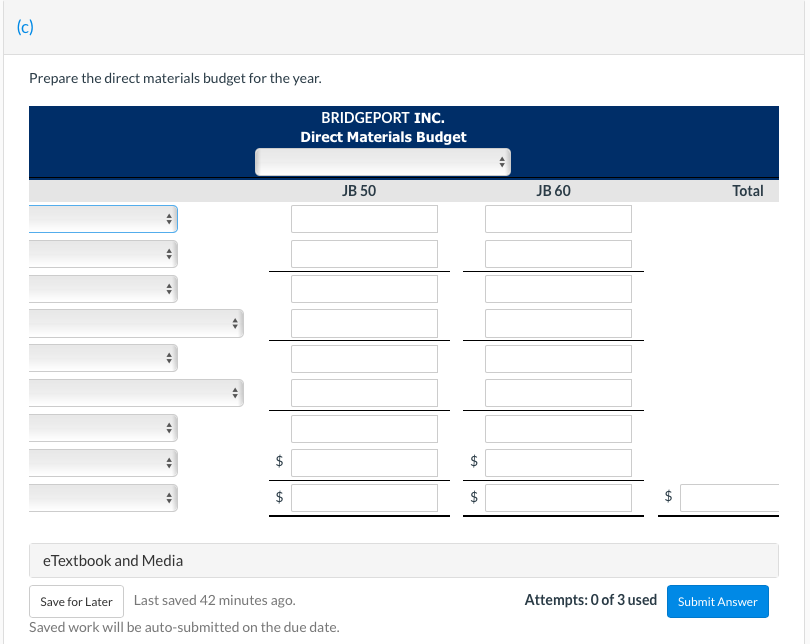Click the second row JB 60 input field

coord(558,254)
